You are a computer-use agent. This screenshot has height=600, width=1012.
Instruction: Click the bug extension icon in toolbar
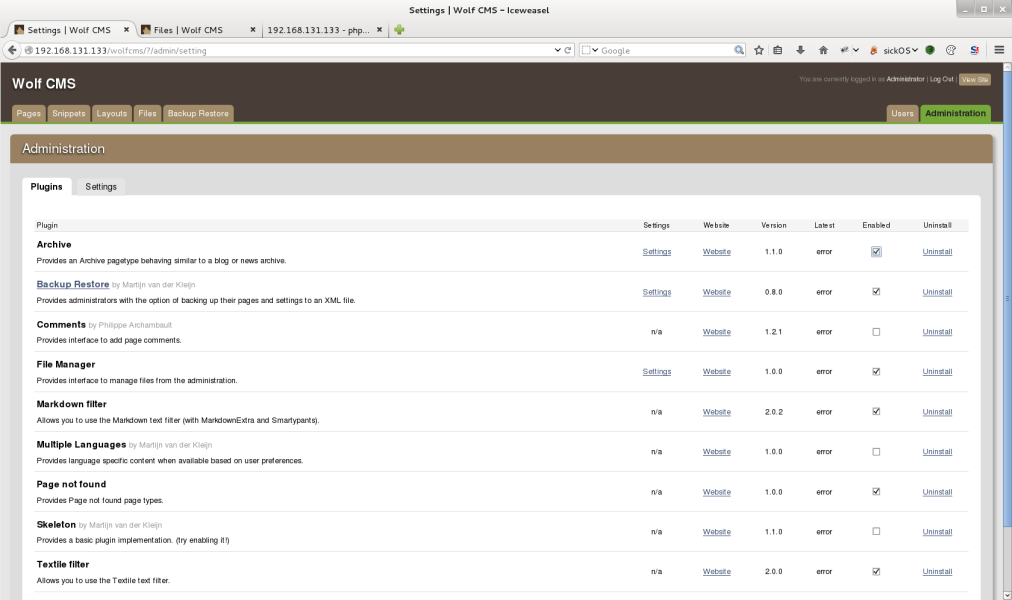(844, 50)
